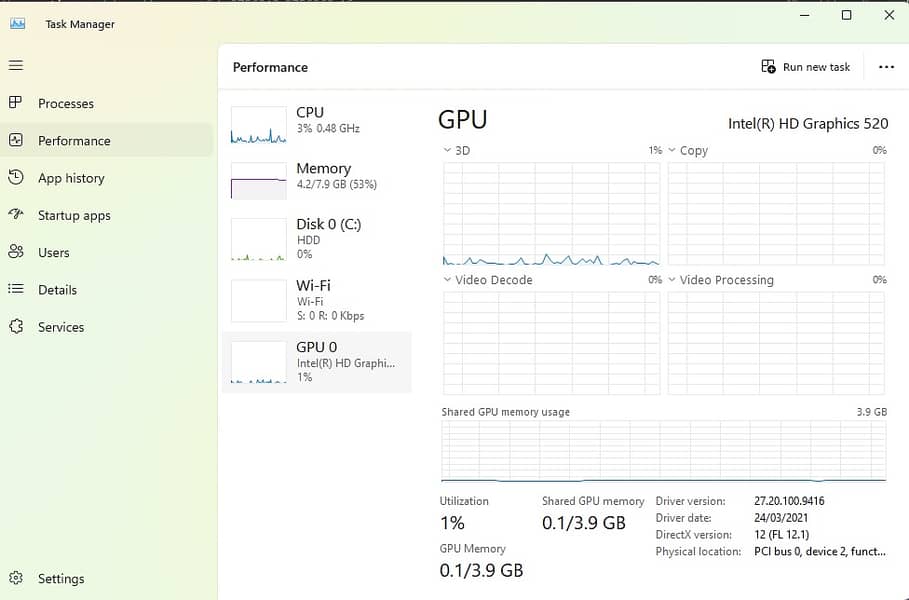Viewport: 909px width, 600px height.
Task: Click the Startup apps gauge icon
Action: (15, 215)
